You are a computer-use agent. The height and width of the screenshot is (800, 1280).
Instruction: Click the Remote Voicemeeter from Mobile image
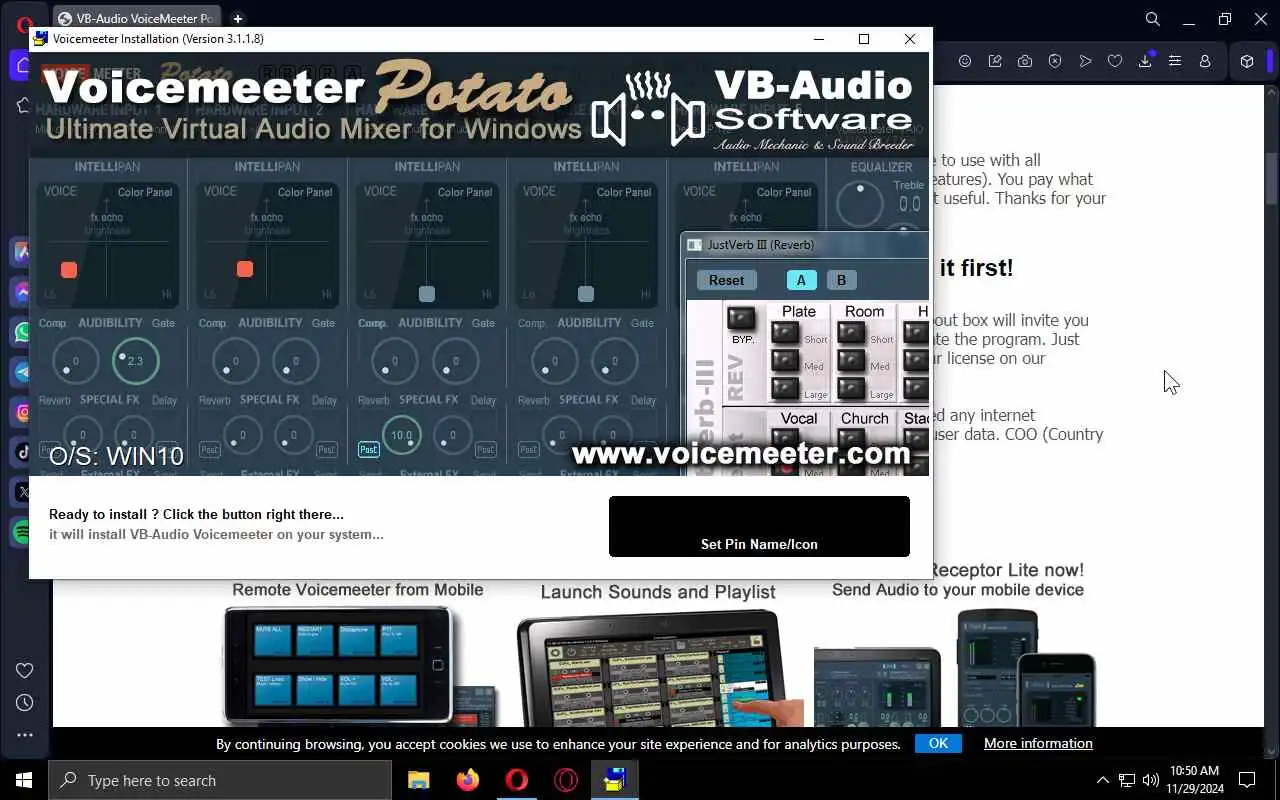point(358,664)
